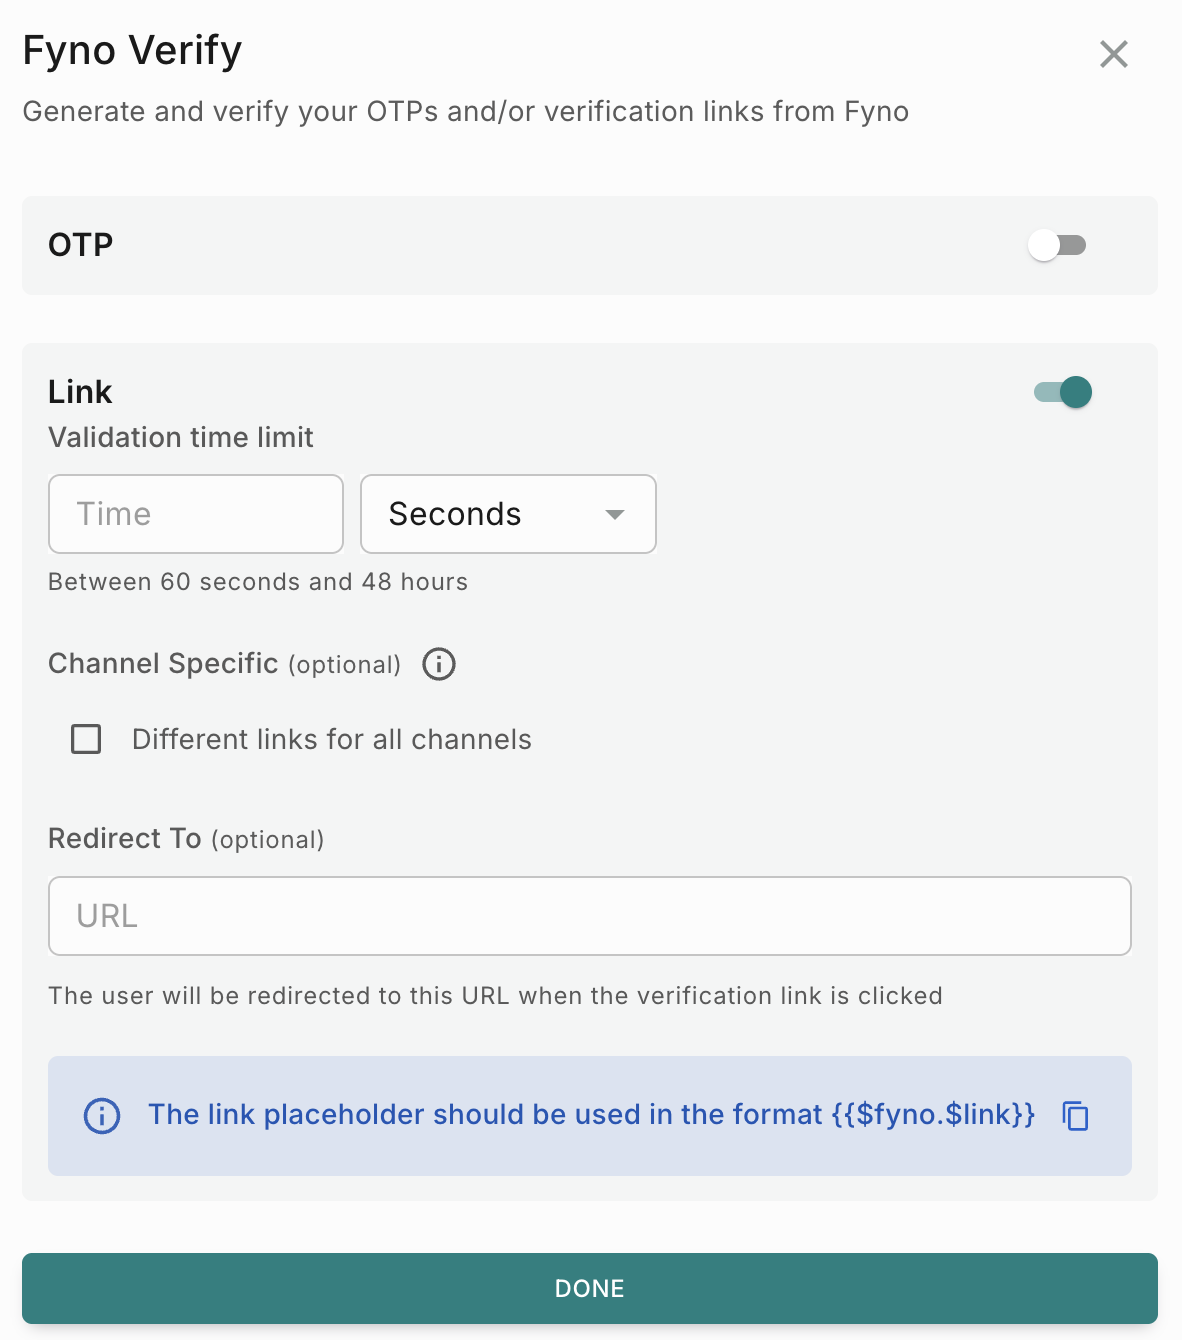Check Different links for all channels box
Screen dimensions: 1182x1340
86,739
